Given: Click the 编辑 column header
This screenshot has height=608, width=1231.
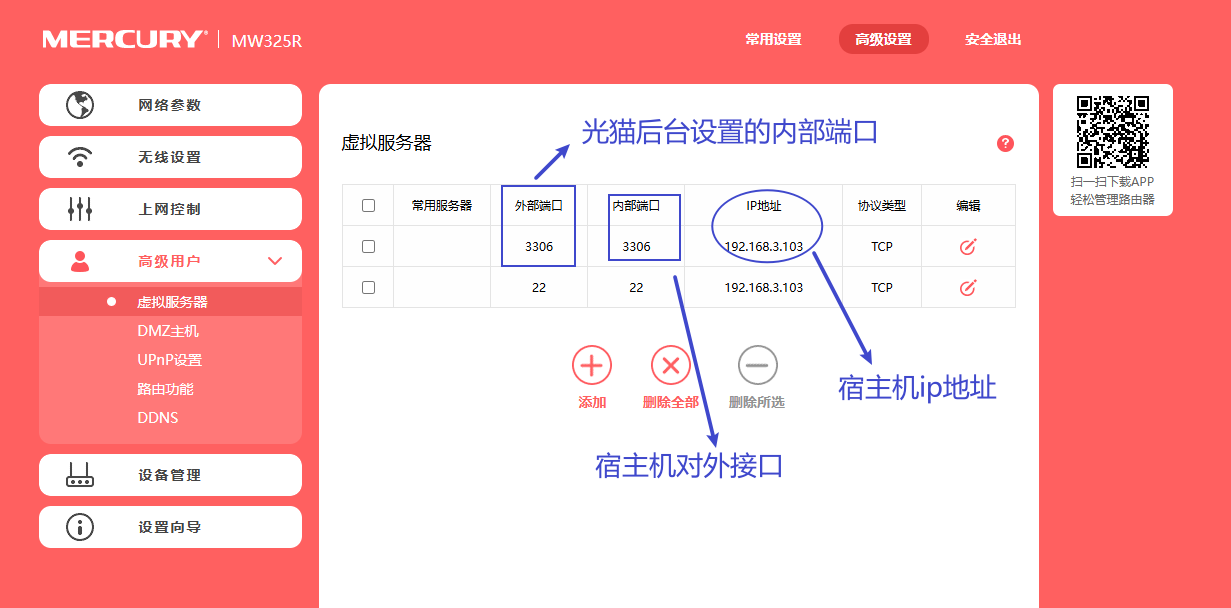Looking at the screenshot, I should coord(968,205).
